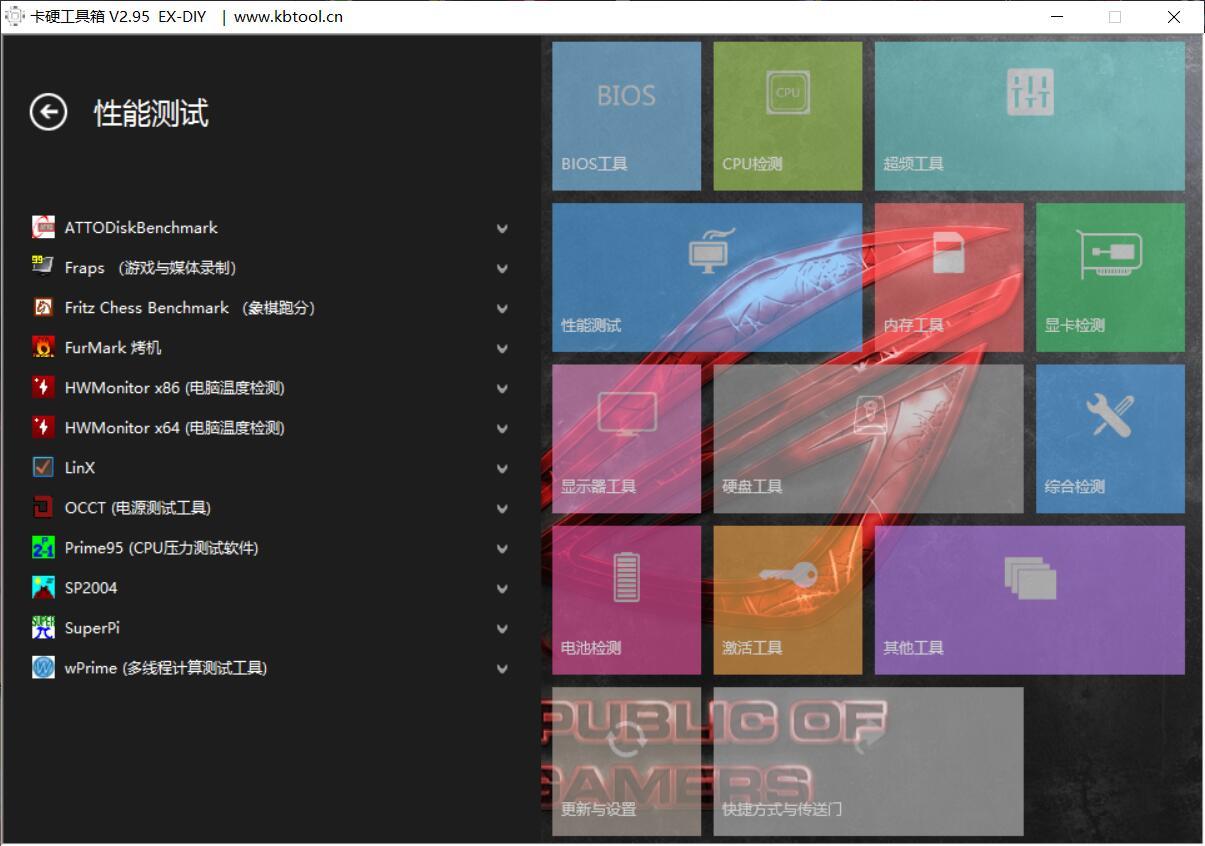
Task: Minimize the 卡硬工具箱 window
Action: point(1057,16)
